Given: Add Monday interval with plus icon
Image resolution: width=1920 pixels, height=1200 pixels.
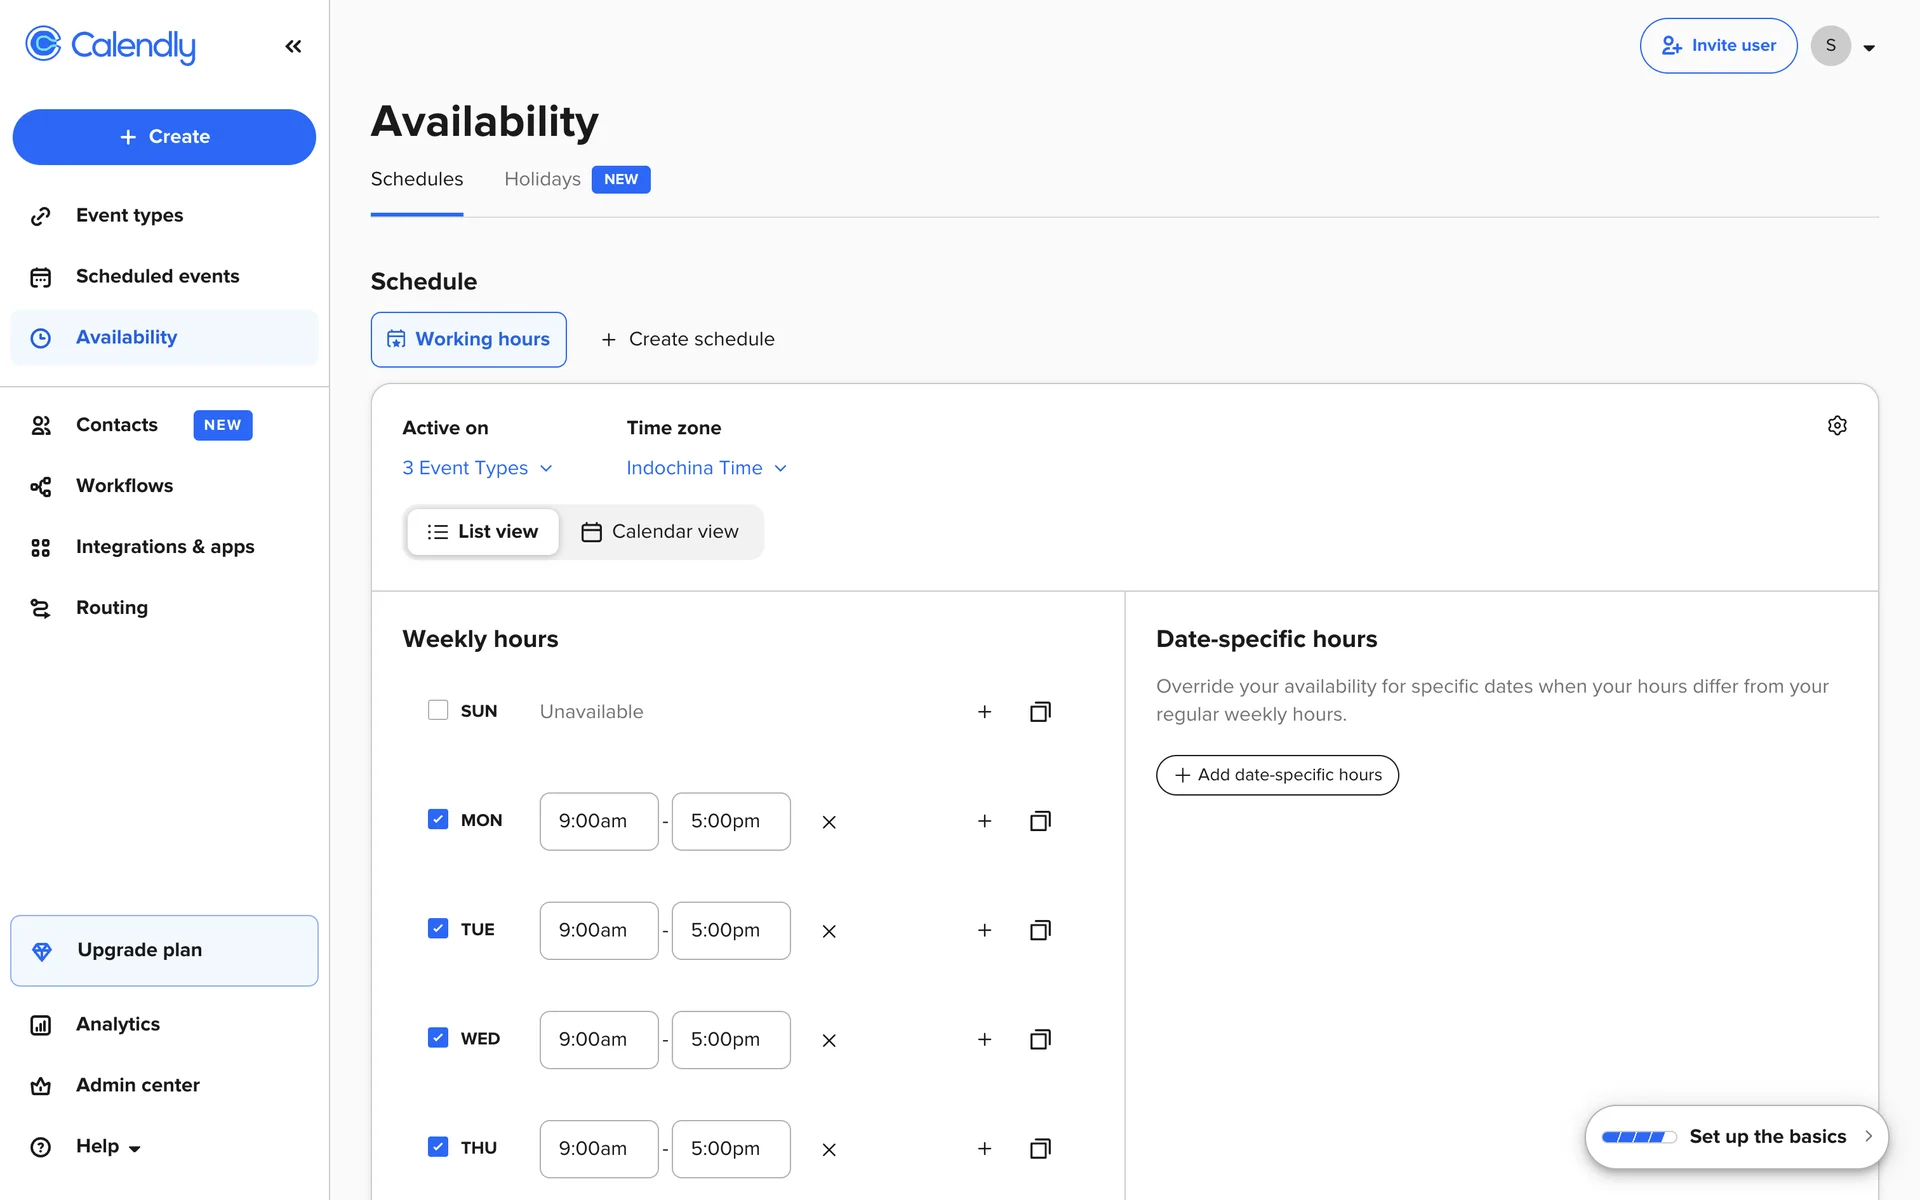Looking at the screenshot, I should 984,821.
